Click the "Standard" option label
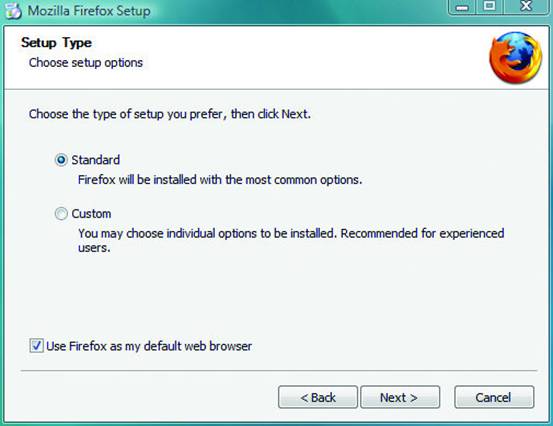 (x=96, y=160)
